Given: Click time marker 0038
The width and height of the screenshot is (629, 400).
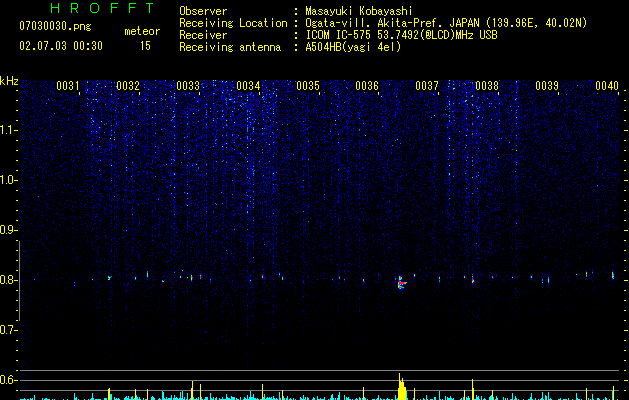Looking at the screenshot, I should [x=487, y=86].
